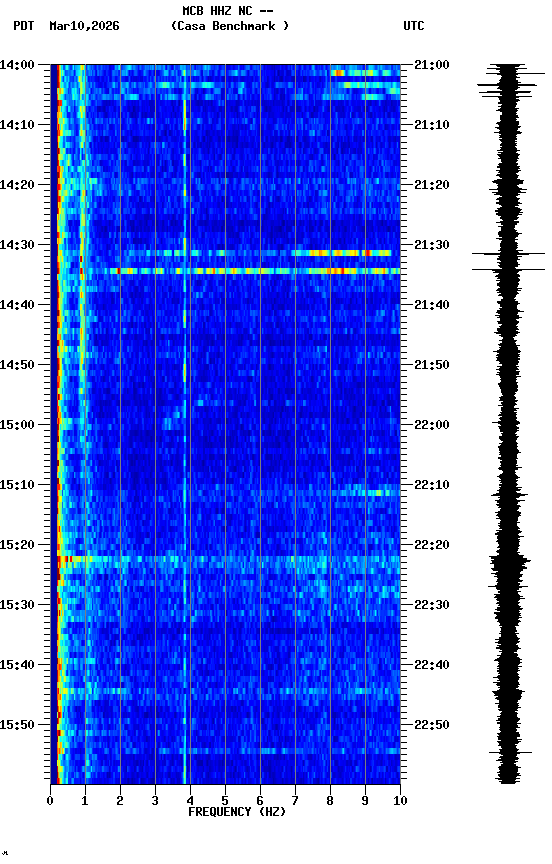552x864 pixels.
Task: Click the 'Mar10,2026' date label
Action: coord(84,26)
